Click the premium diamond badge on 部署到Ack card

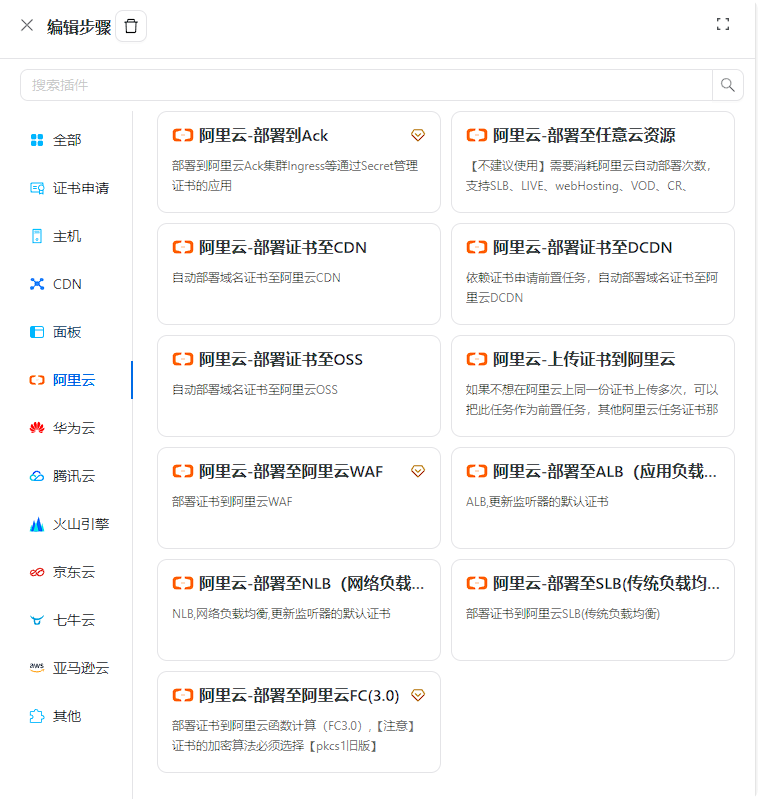click(x=418, y=135)
